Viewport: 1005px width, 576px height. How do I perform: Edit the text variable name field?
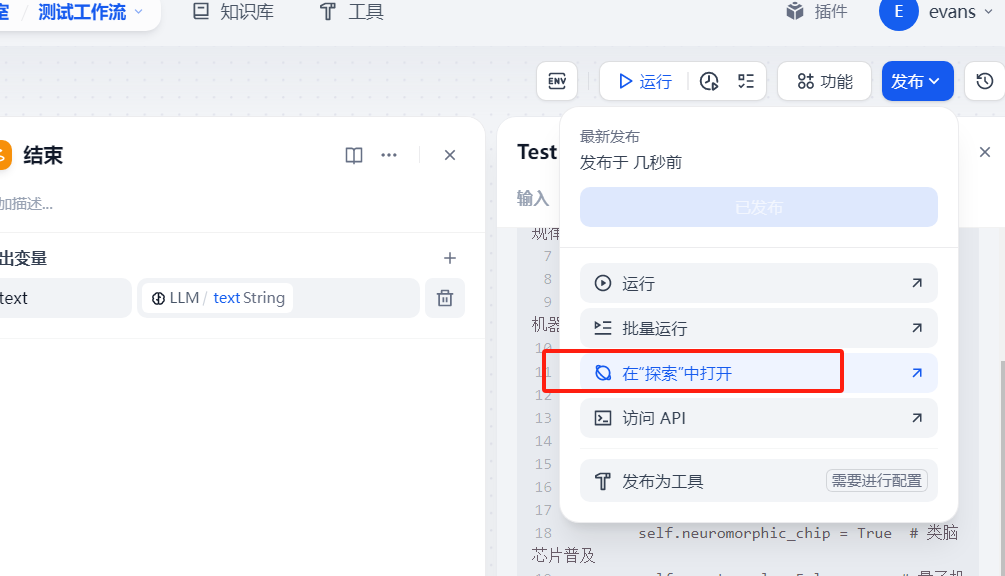click(64, 298)
